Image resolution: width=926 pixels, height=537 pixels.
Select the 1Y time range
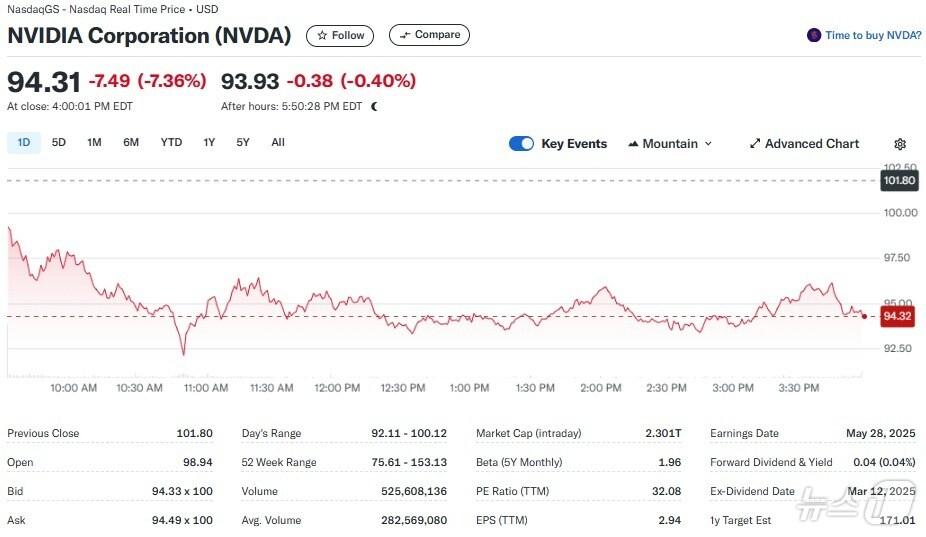tap(209, 142)
